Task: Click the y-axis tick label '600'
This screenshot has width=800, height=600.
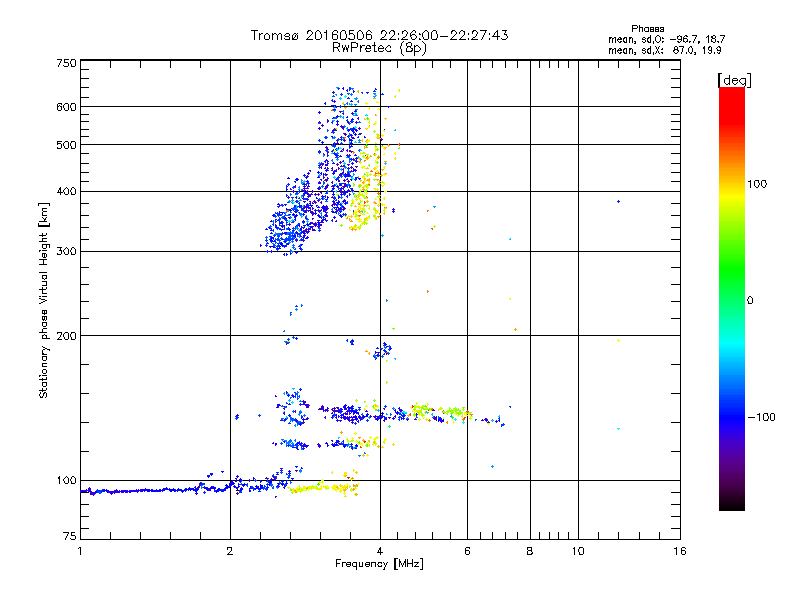Action: 66,107
